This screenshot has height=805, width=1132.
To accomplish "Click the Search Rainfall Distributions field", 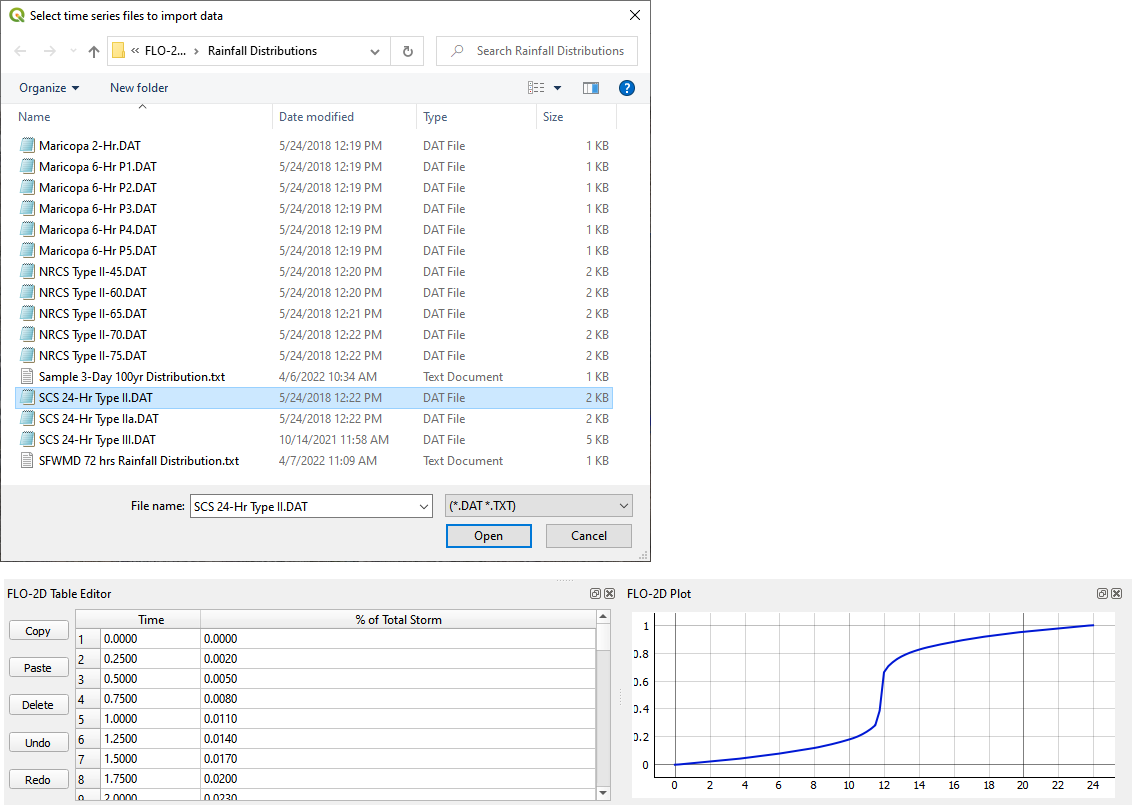I will point(549,51).
